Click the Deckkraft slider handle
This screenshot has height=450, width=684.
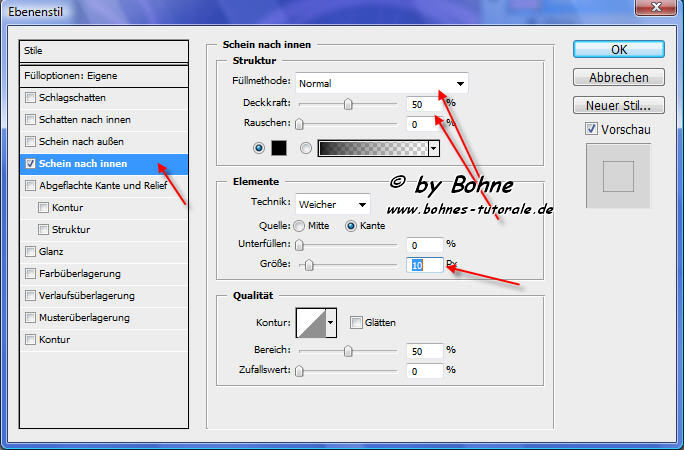pyautogui.click(x=348, y=103)
